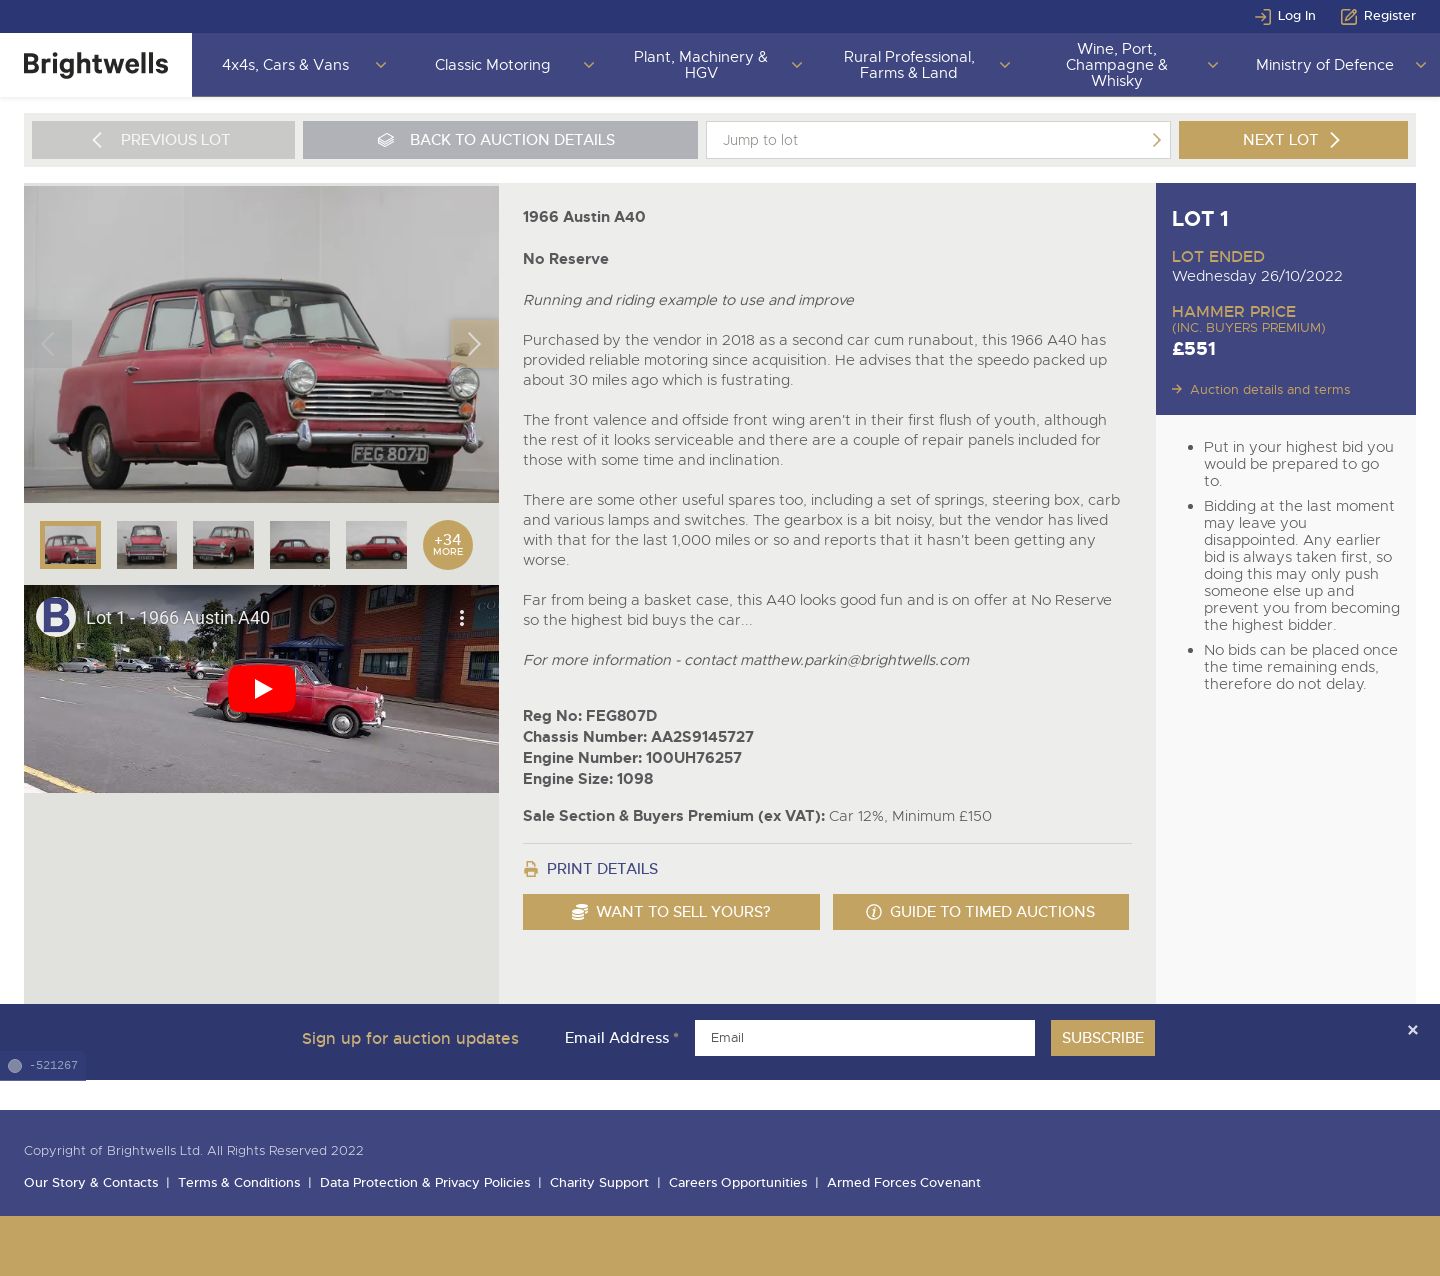The height and width of the screenshot is (1276, 1440).
Task: Open Our Story & Contacts footer link
Action: click(x=91, y=1183)
